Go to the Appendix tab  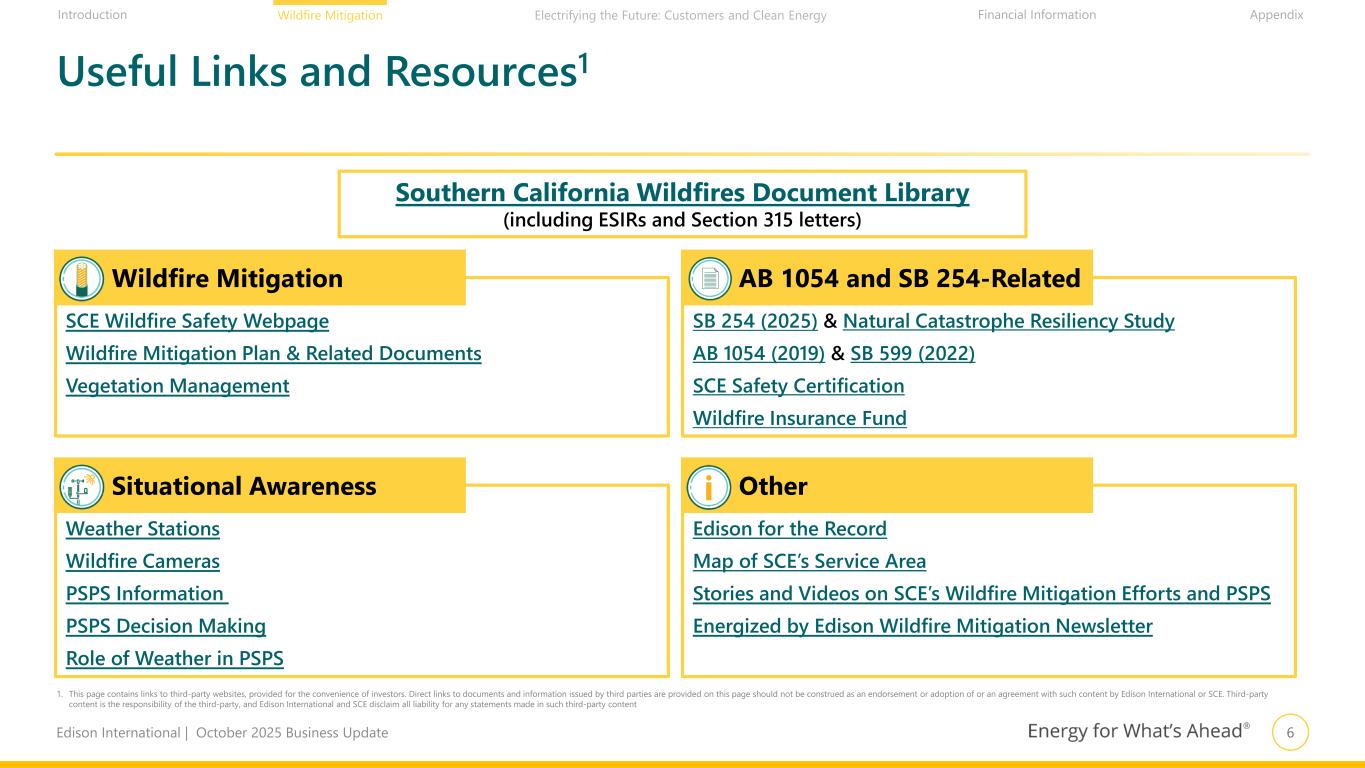coord(1276,15)
